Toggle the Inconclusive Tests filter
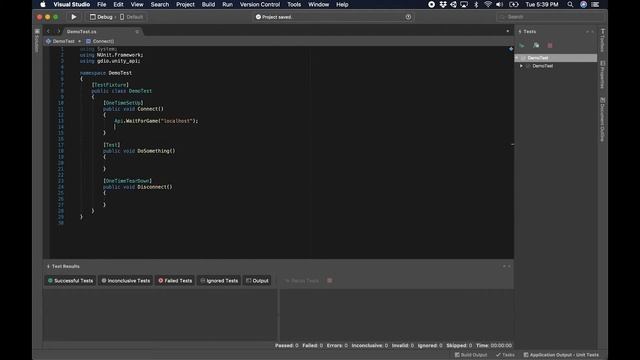The width and height of the screenshot is (640, 360). (x=126, y=280)
